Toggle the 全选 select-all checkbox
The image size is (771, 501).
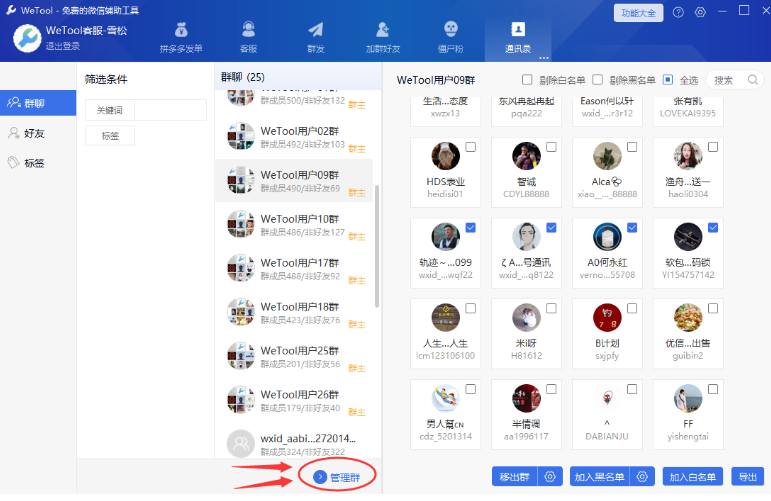click(668, 80)
